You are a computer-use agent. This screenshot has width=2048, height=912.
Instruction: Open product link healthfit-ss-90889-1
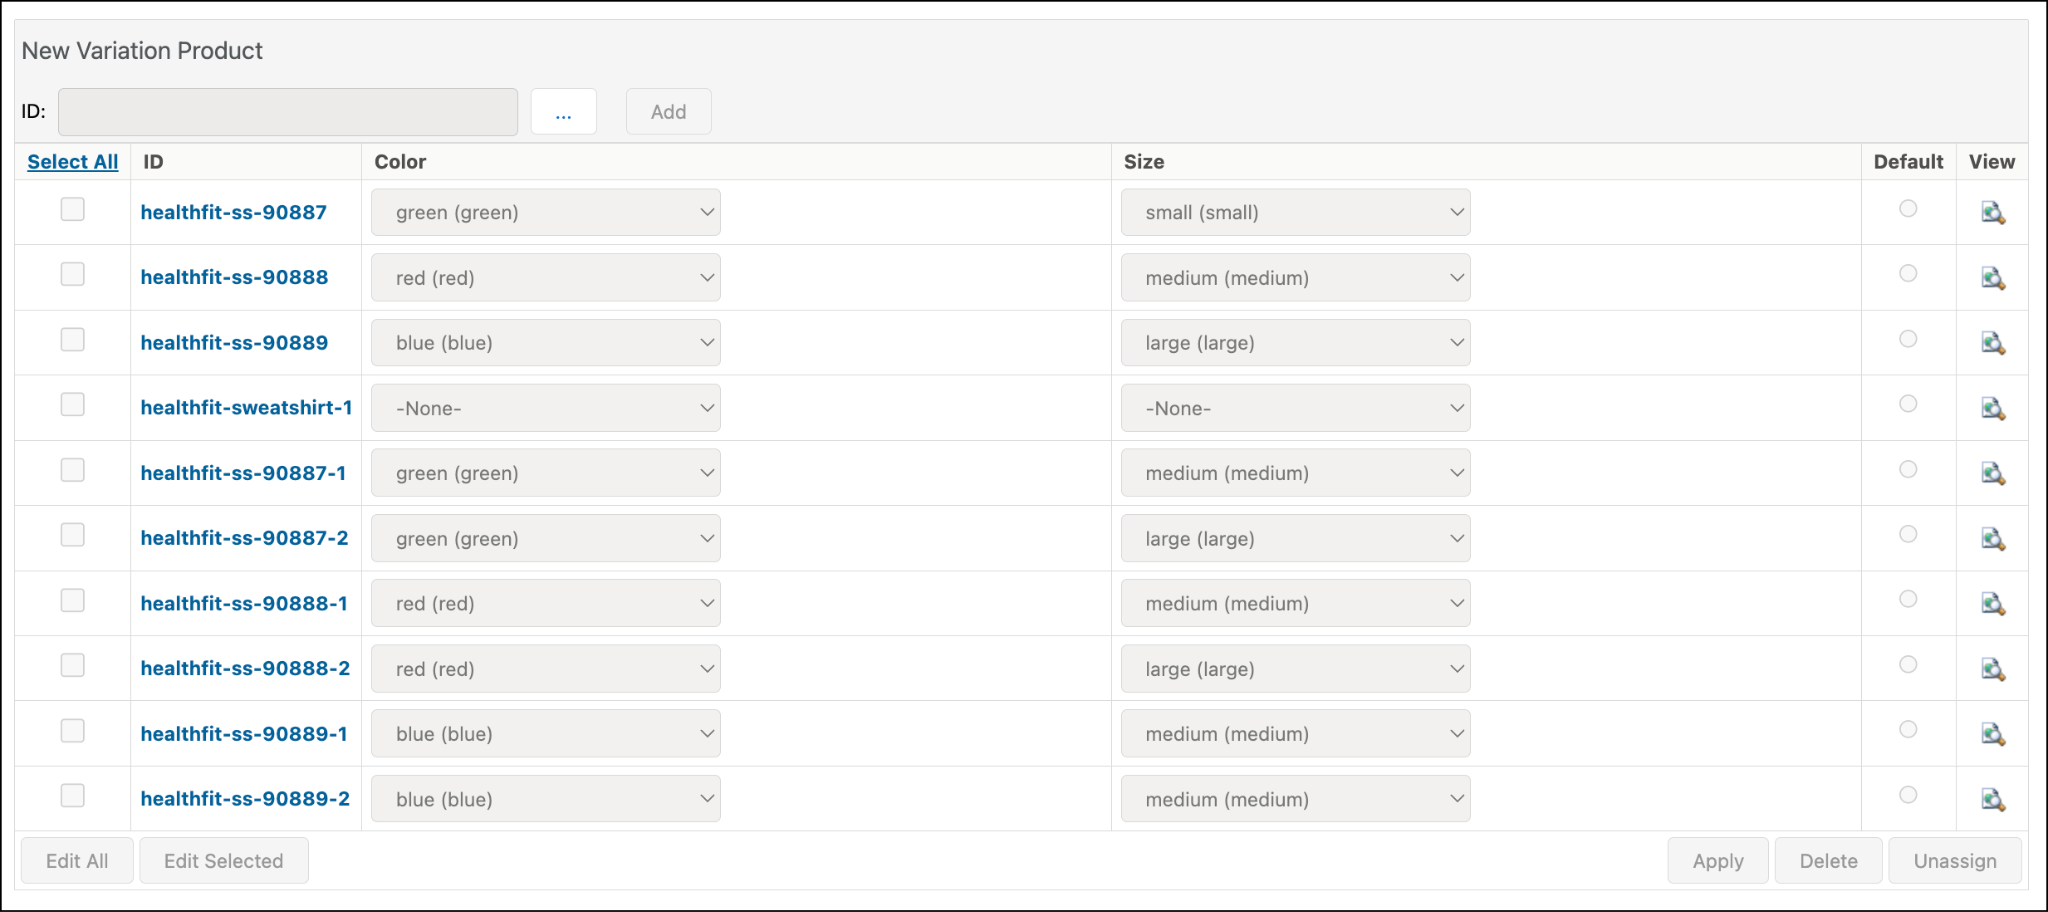pos(244,733)
